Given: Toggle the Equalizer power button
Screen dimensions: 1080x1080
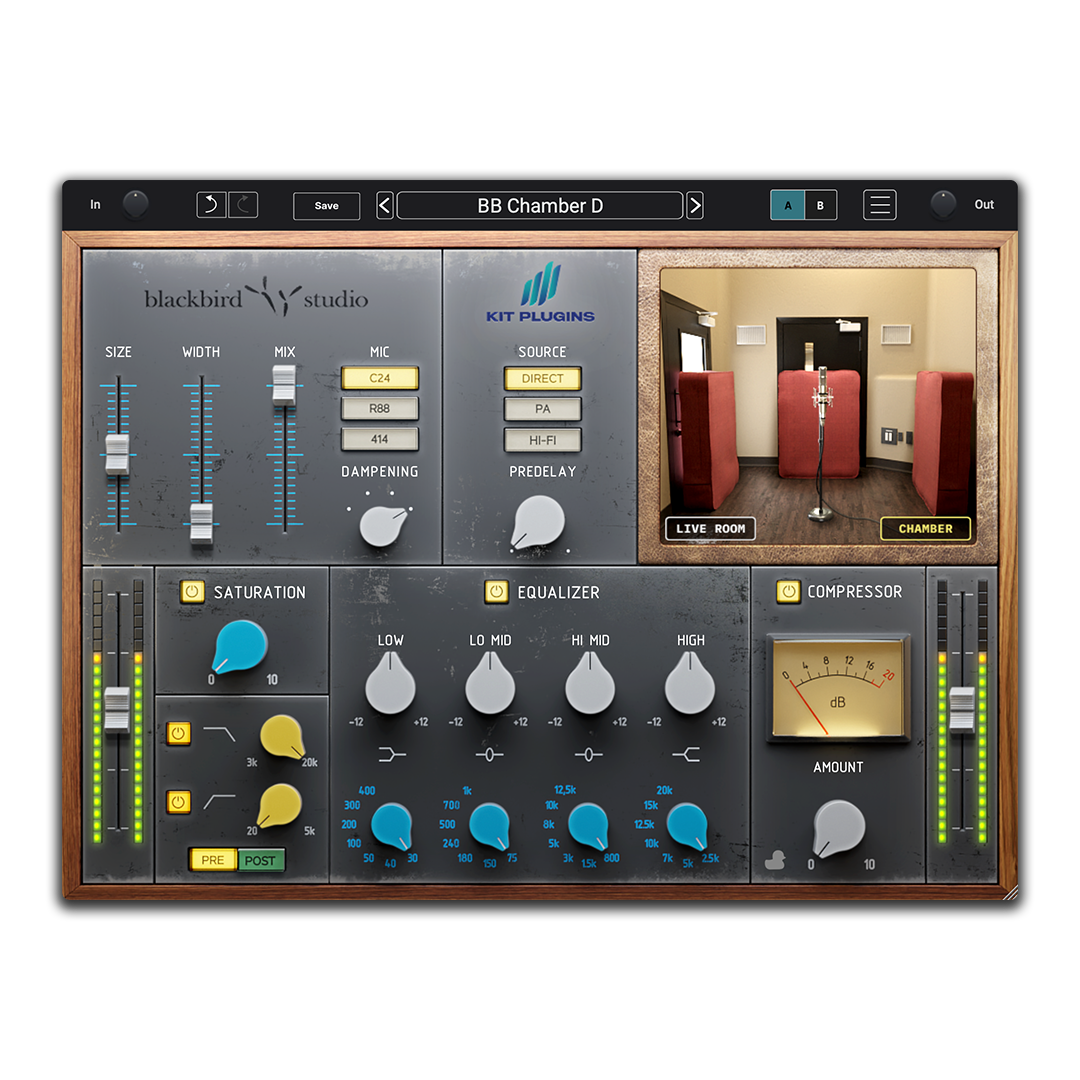Looking at the screenshot, I should click(496, 592).
